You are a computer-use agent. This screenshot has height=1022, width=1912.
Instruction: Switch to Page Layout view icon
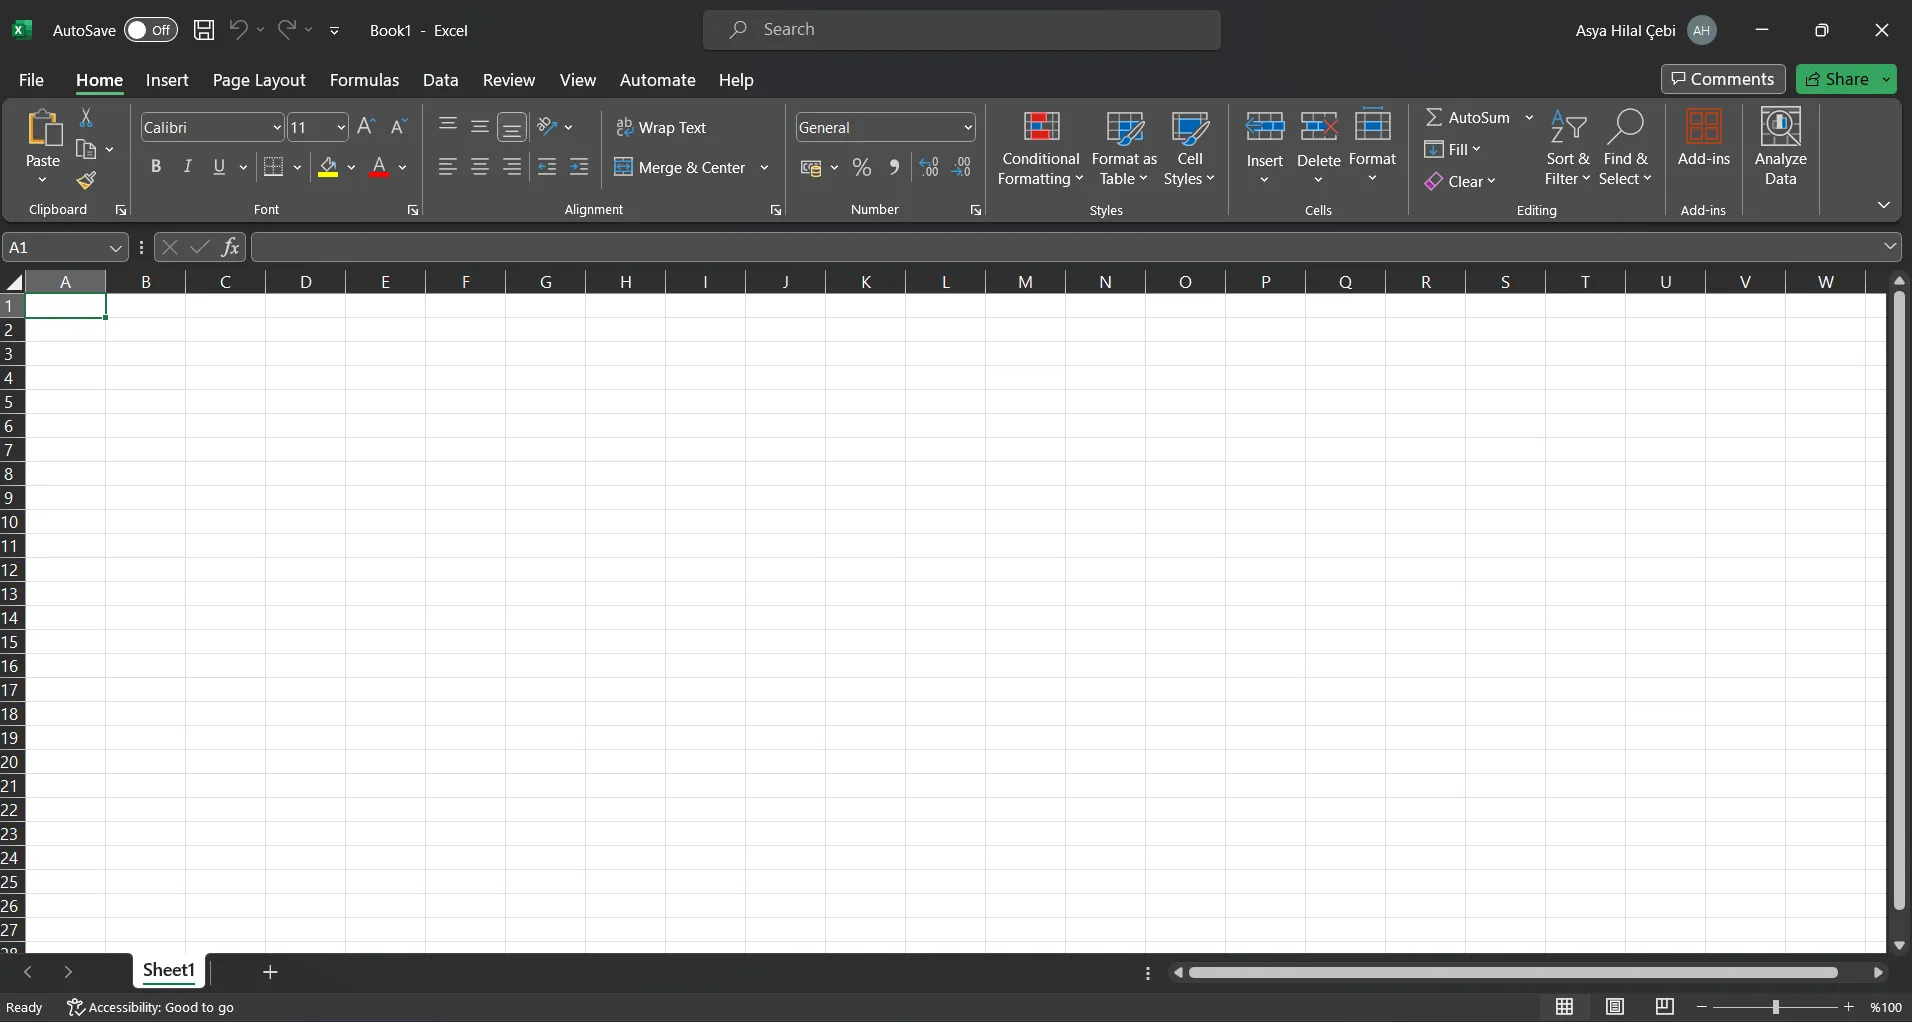[x=1615, y=1007]
